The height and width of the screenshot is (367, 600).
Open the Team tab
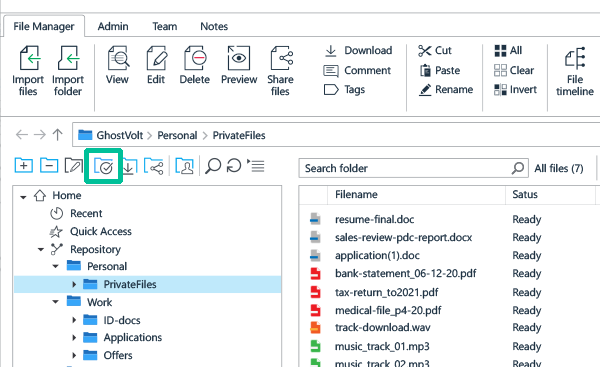pos(165,26)
